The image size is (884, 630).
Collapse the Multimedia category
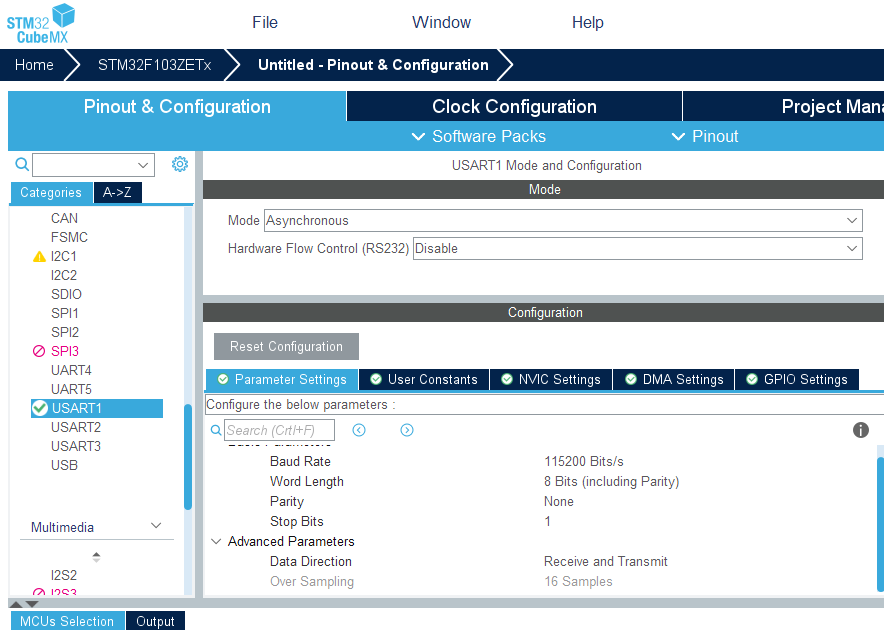(x=156, y=526)
